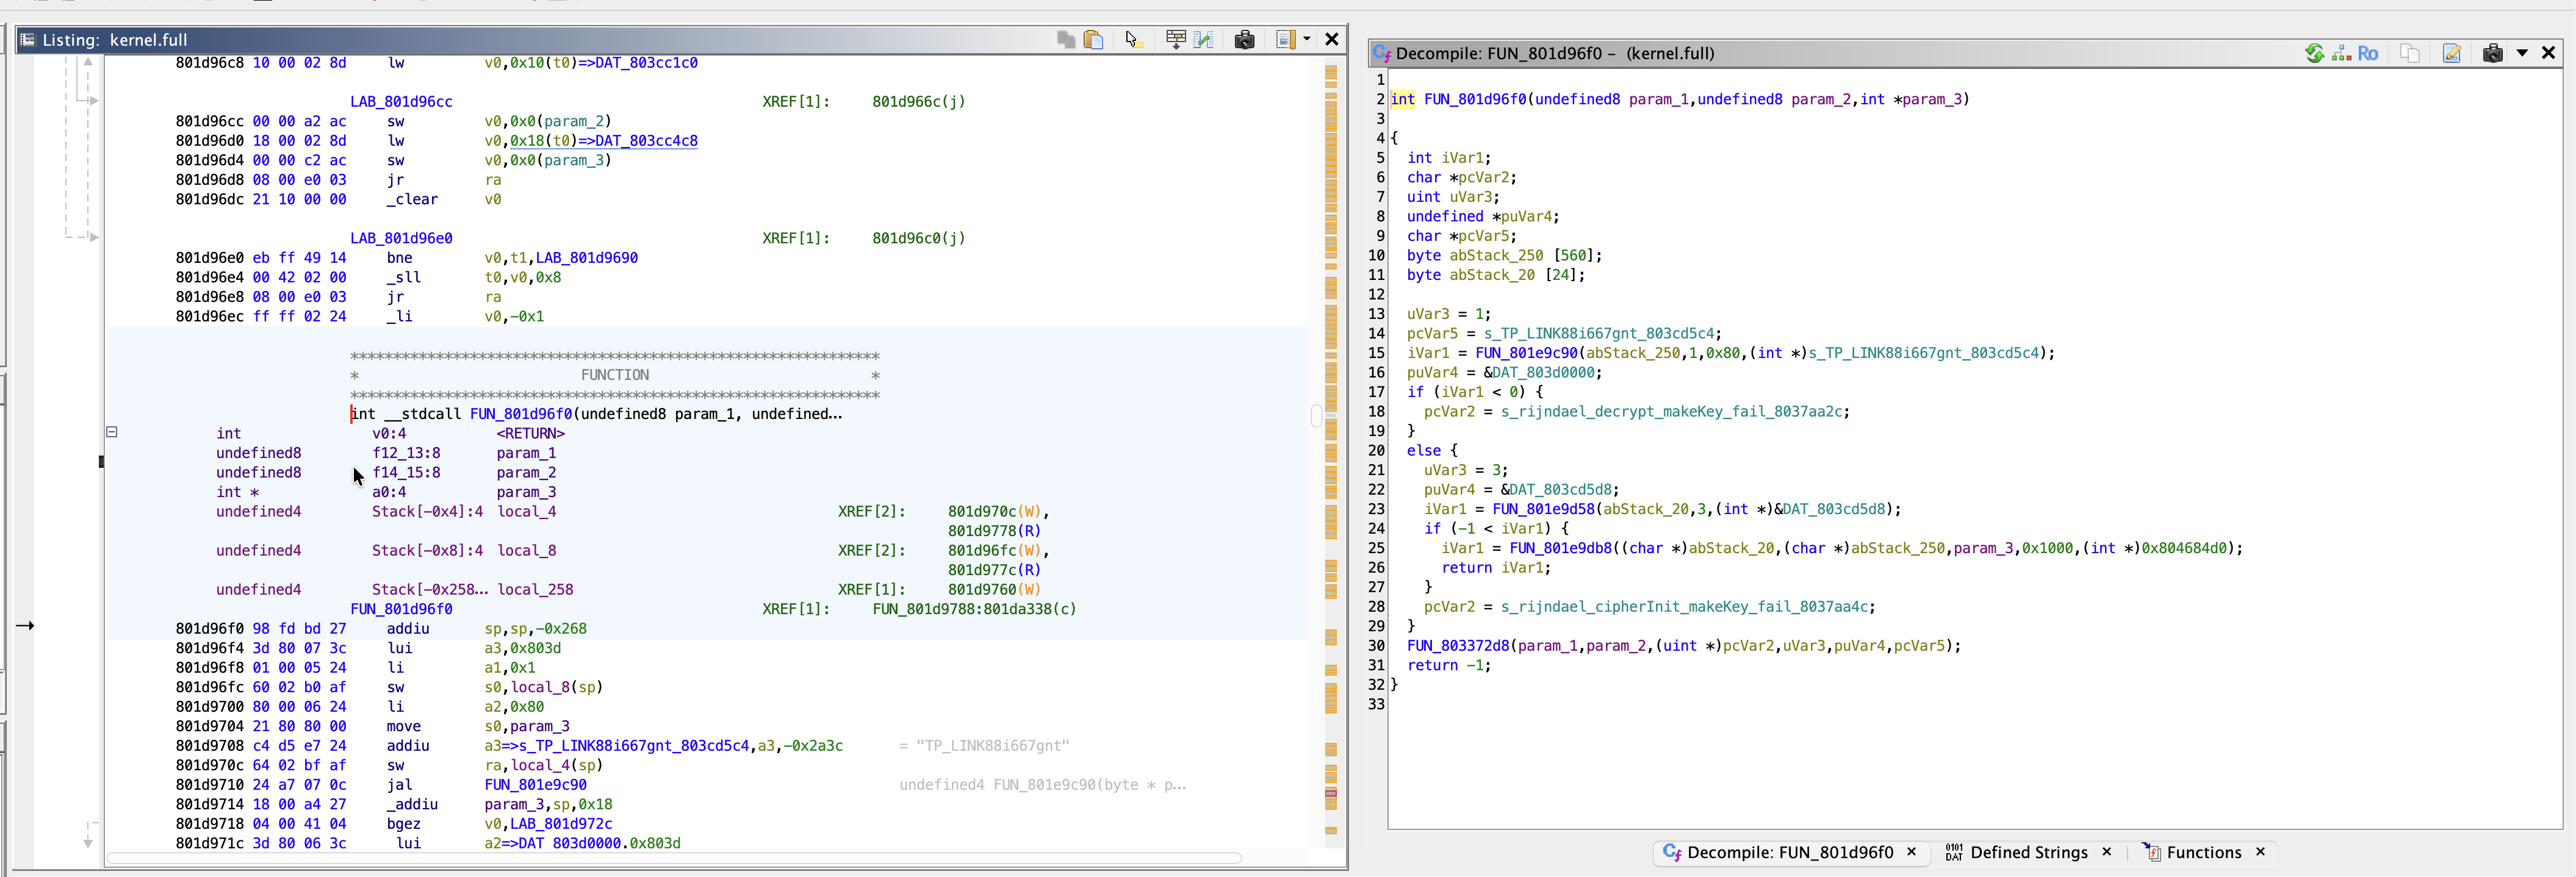The height and width of the screenshot is (877, 2576).
Task: Click the Export/Edit notepad pencil icon
Action: pos(2452,54)
